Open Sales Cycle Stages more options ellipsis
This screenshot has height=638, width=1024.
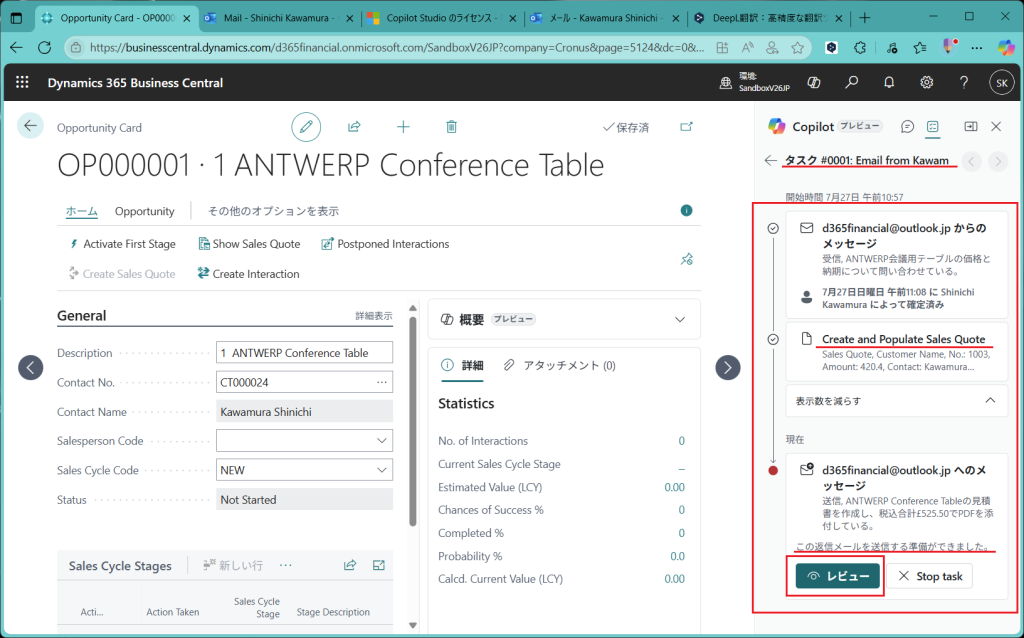pos(285,566)
